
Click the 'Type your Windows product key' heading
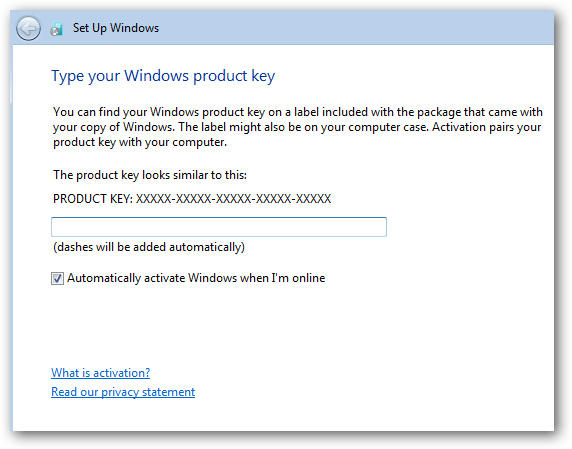pos(163,76)
